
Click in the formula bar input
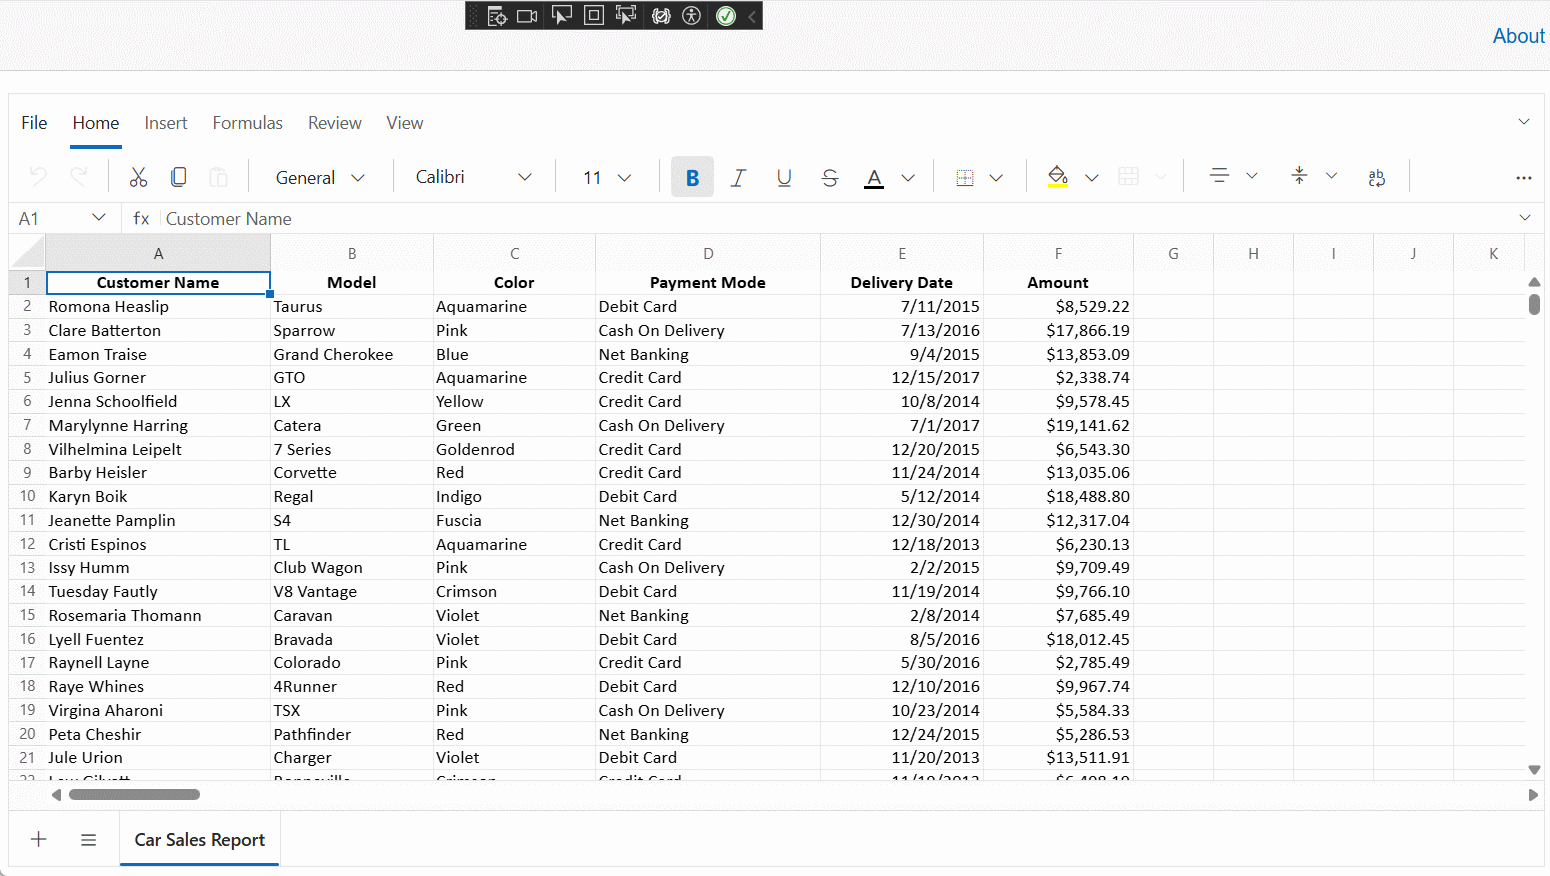(x=835, y=218)
